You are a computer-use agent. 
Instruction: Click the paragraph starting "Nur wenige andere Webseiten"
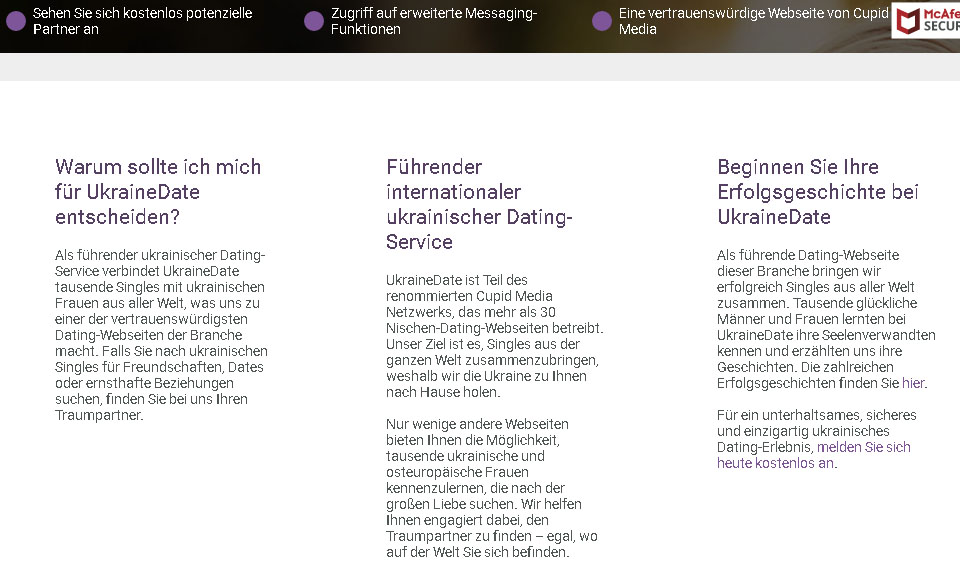(x=494, y=488)
